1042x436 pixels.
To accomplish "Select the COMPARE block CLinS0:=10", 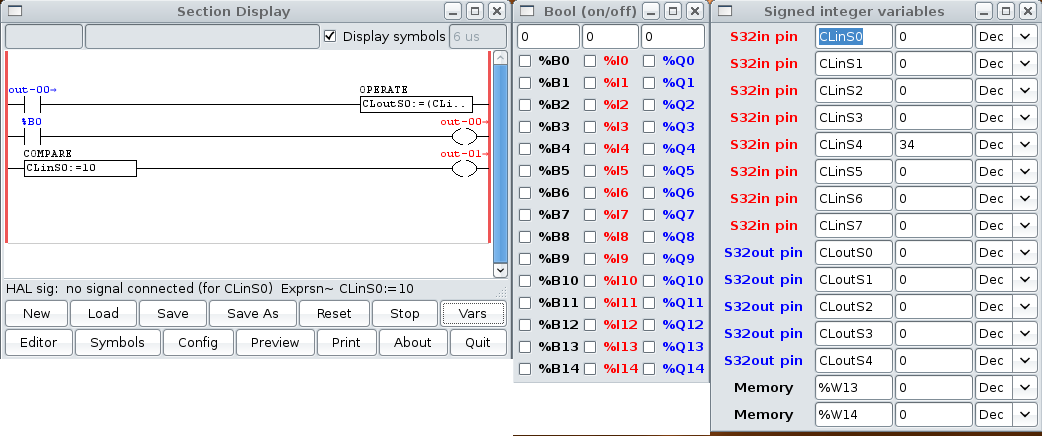I will (79, 168).
